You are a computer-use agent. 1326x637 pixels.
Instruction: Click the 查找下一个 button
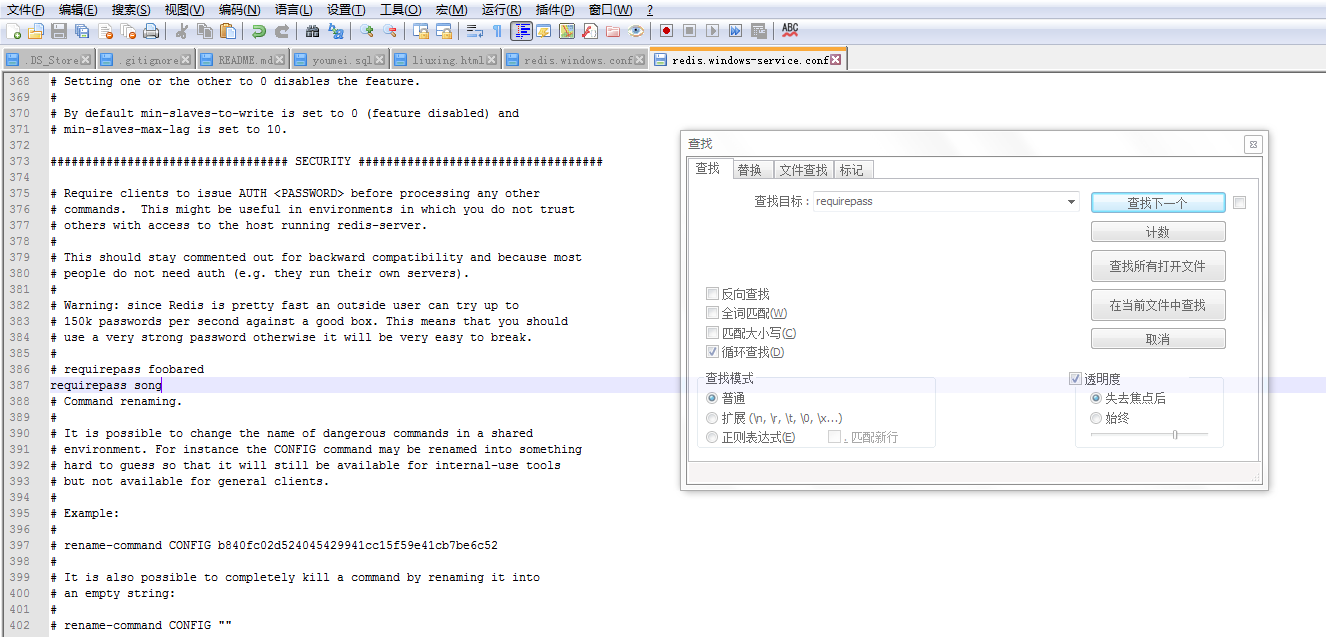[x=1157, y=202]
